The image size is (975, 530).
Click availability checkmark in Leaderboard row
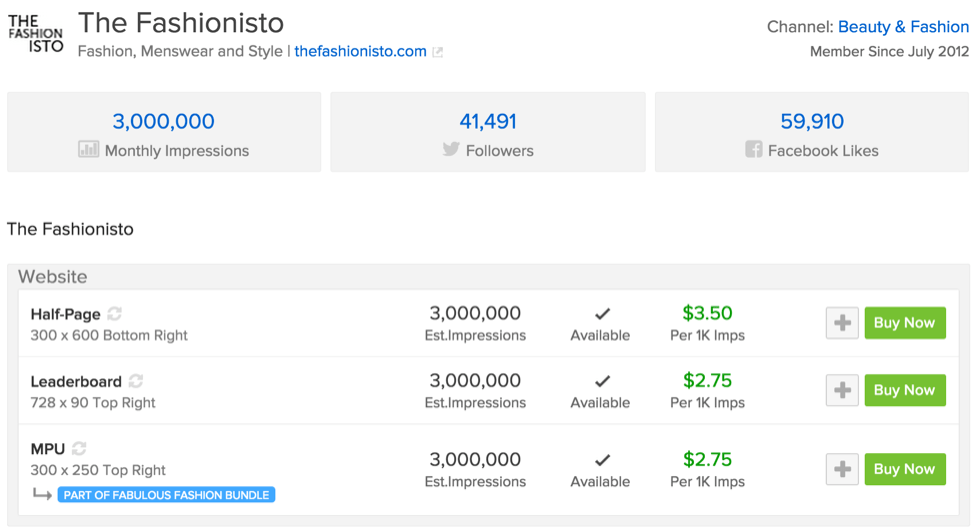[x=601, y=381]
